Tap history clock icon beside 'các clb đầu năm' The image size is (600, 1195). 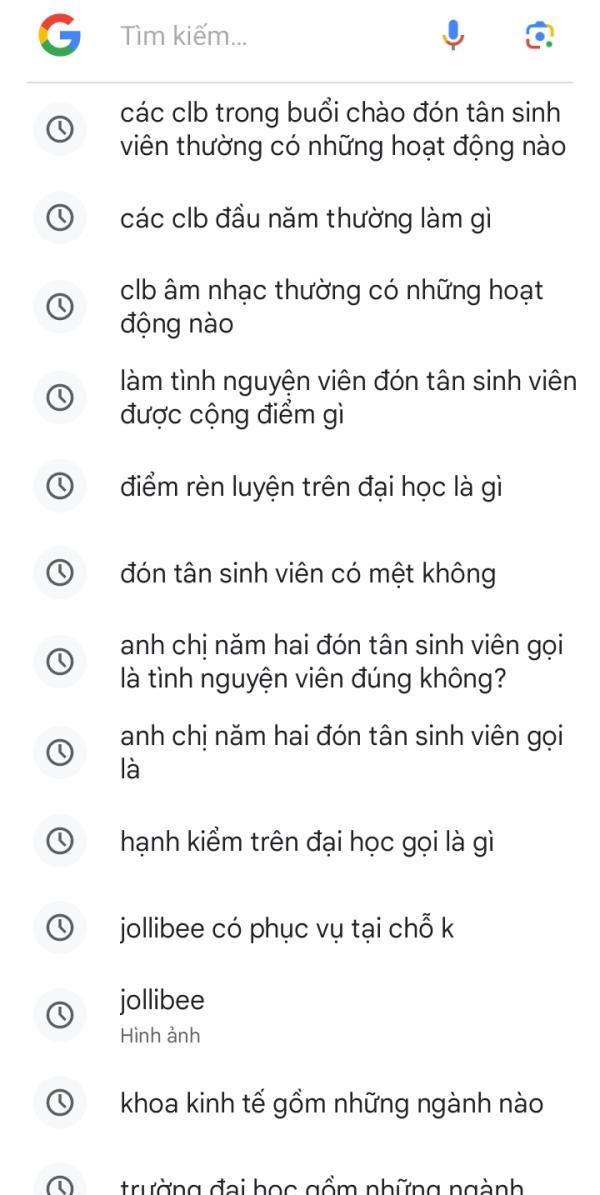pyautogui.click(x=60, y=218)
